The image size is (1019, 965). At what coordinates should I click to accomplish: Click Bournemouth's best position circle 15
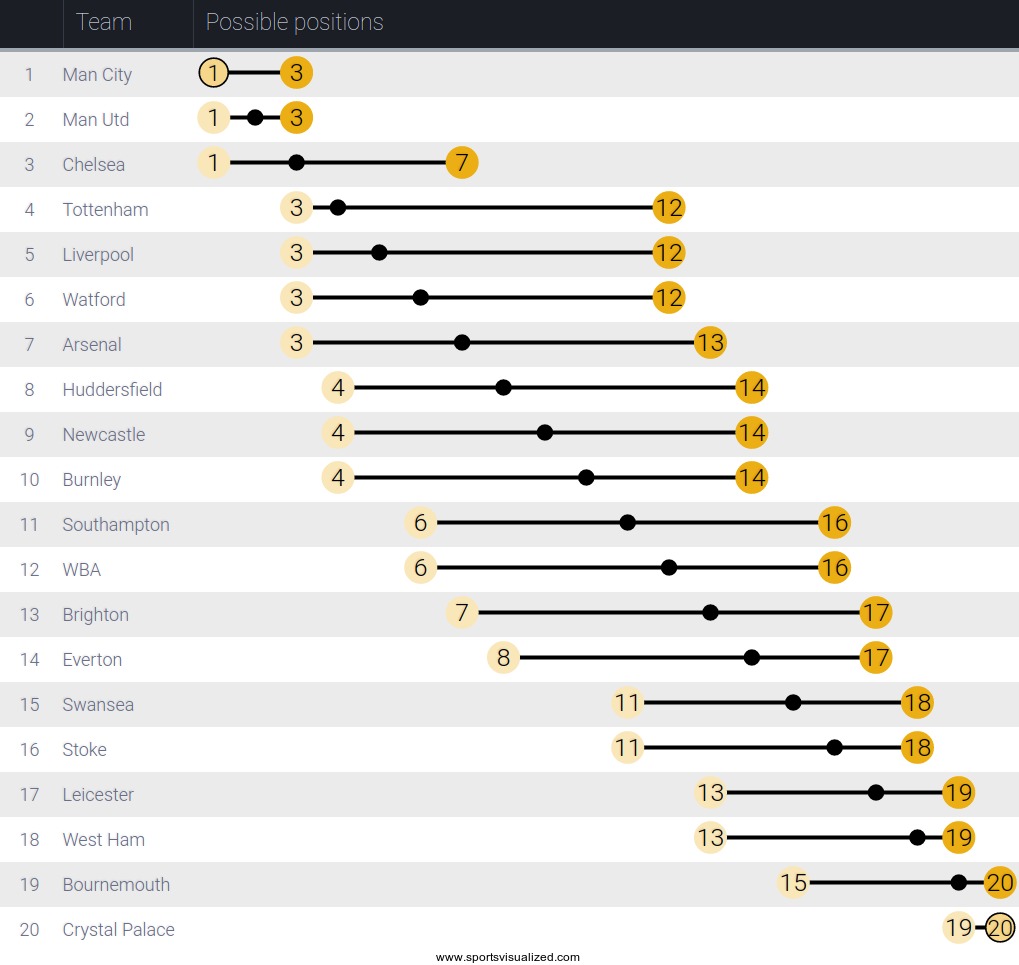(793, 883)
